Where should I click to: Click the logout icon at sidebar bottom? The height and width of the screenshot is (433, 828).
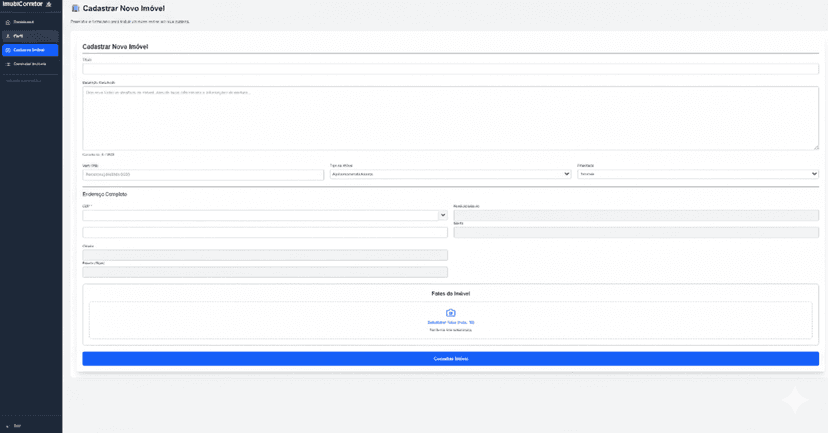point(8,426)
